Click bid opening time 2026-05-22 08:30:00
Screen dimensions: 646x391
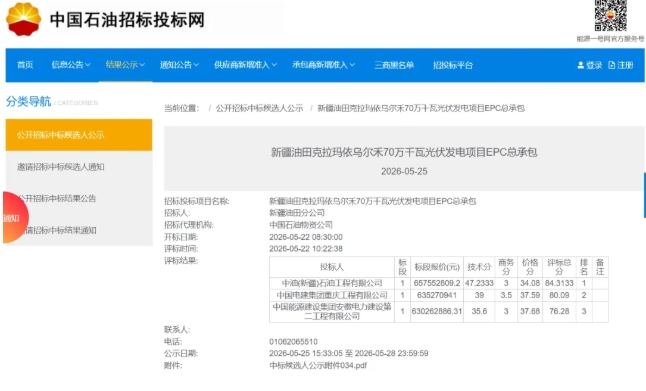click(306, 237)
